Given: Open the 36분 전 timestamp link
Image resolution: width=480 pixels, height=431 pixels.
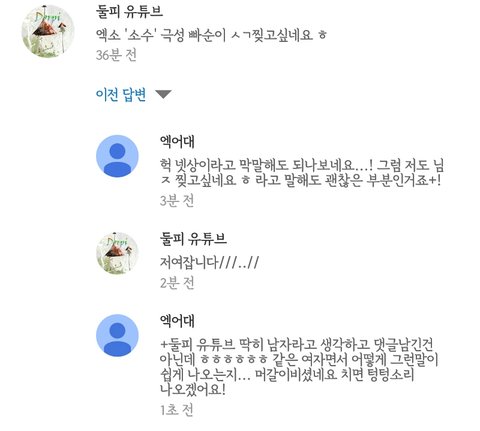Looking at the screenshot, I should tap(116, 55).
